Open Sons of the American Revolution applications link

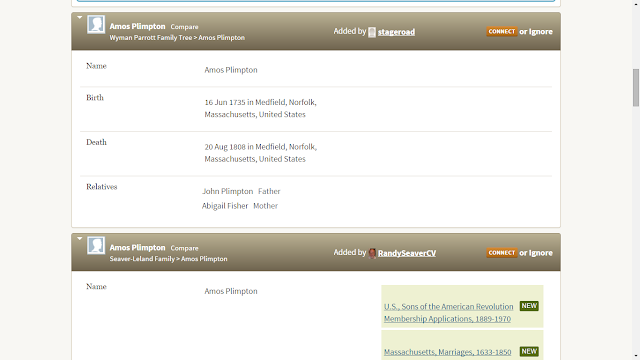point(449,313)
